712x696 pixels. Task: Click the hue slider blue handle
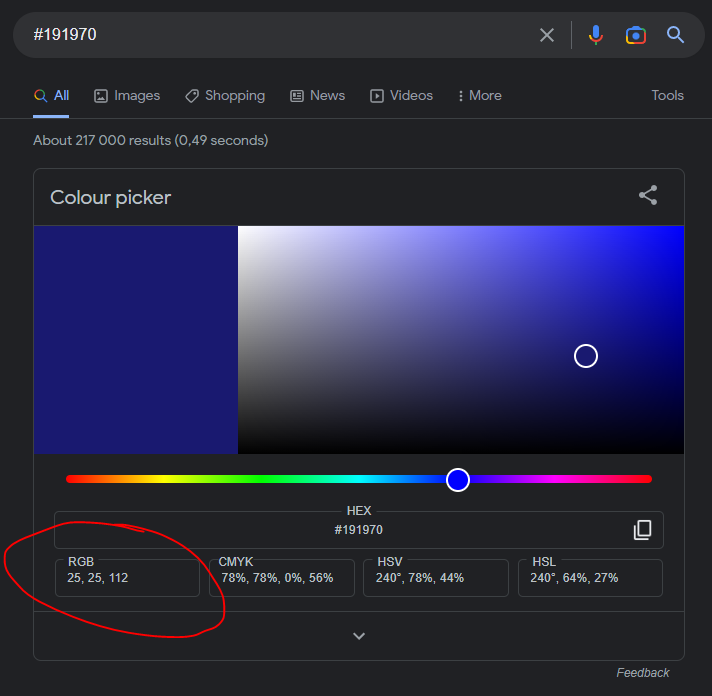pos(458,480)
